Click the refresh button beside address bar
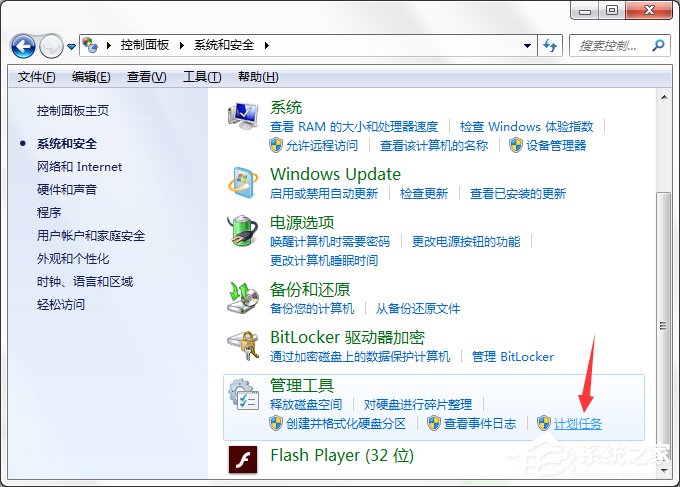The width and height of the screenshot is (680, 487). [x=549, y=46]
